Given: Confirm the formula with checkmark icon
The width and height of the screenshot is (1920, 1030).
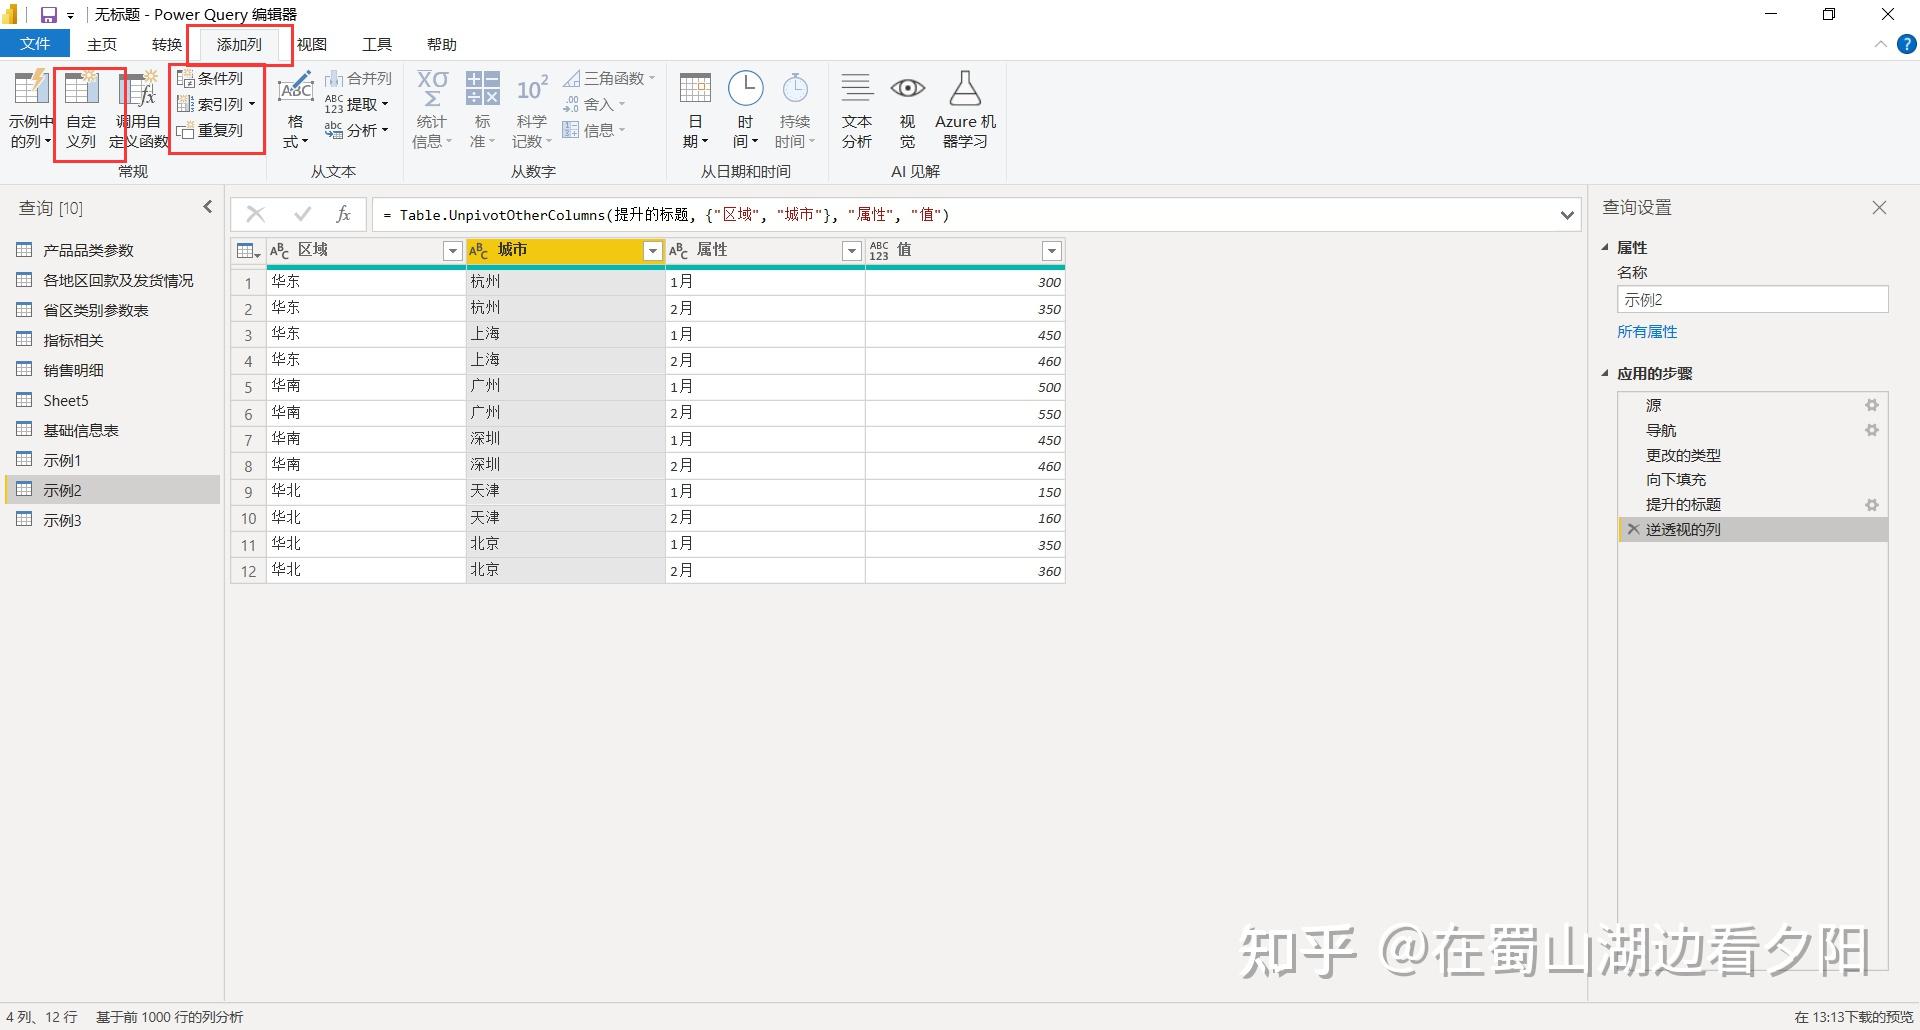Looking at the screenshot, I should pos(302,214).
